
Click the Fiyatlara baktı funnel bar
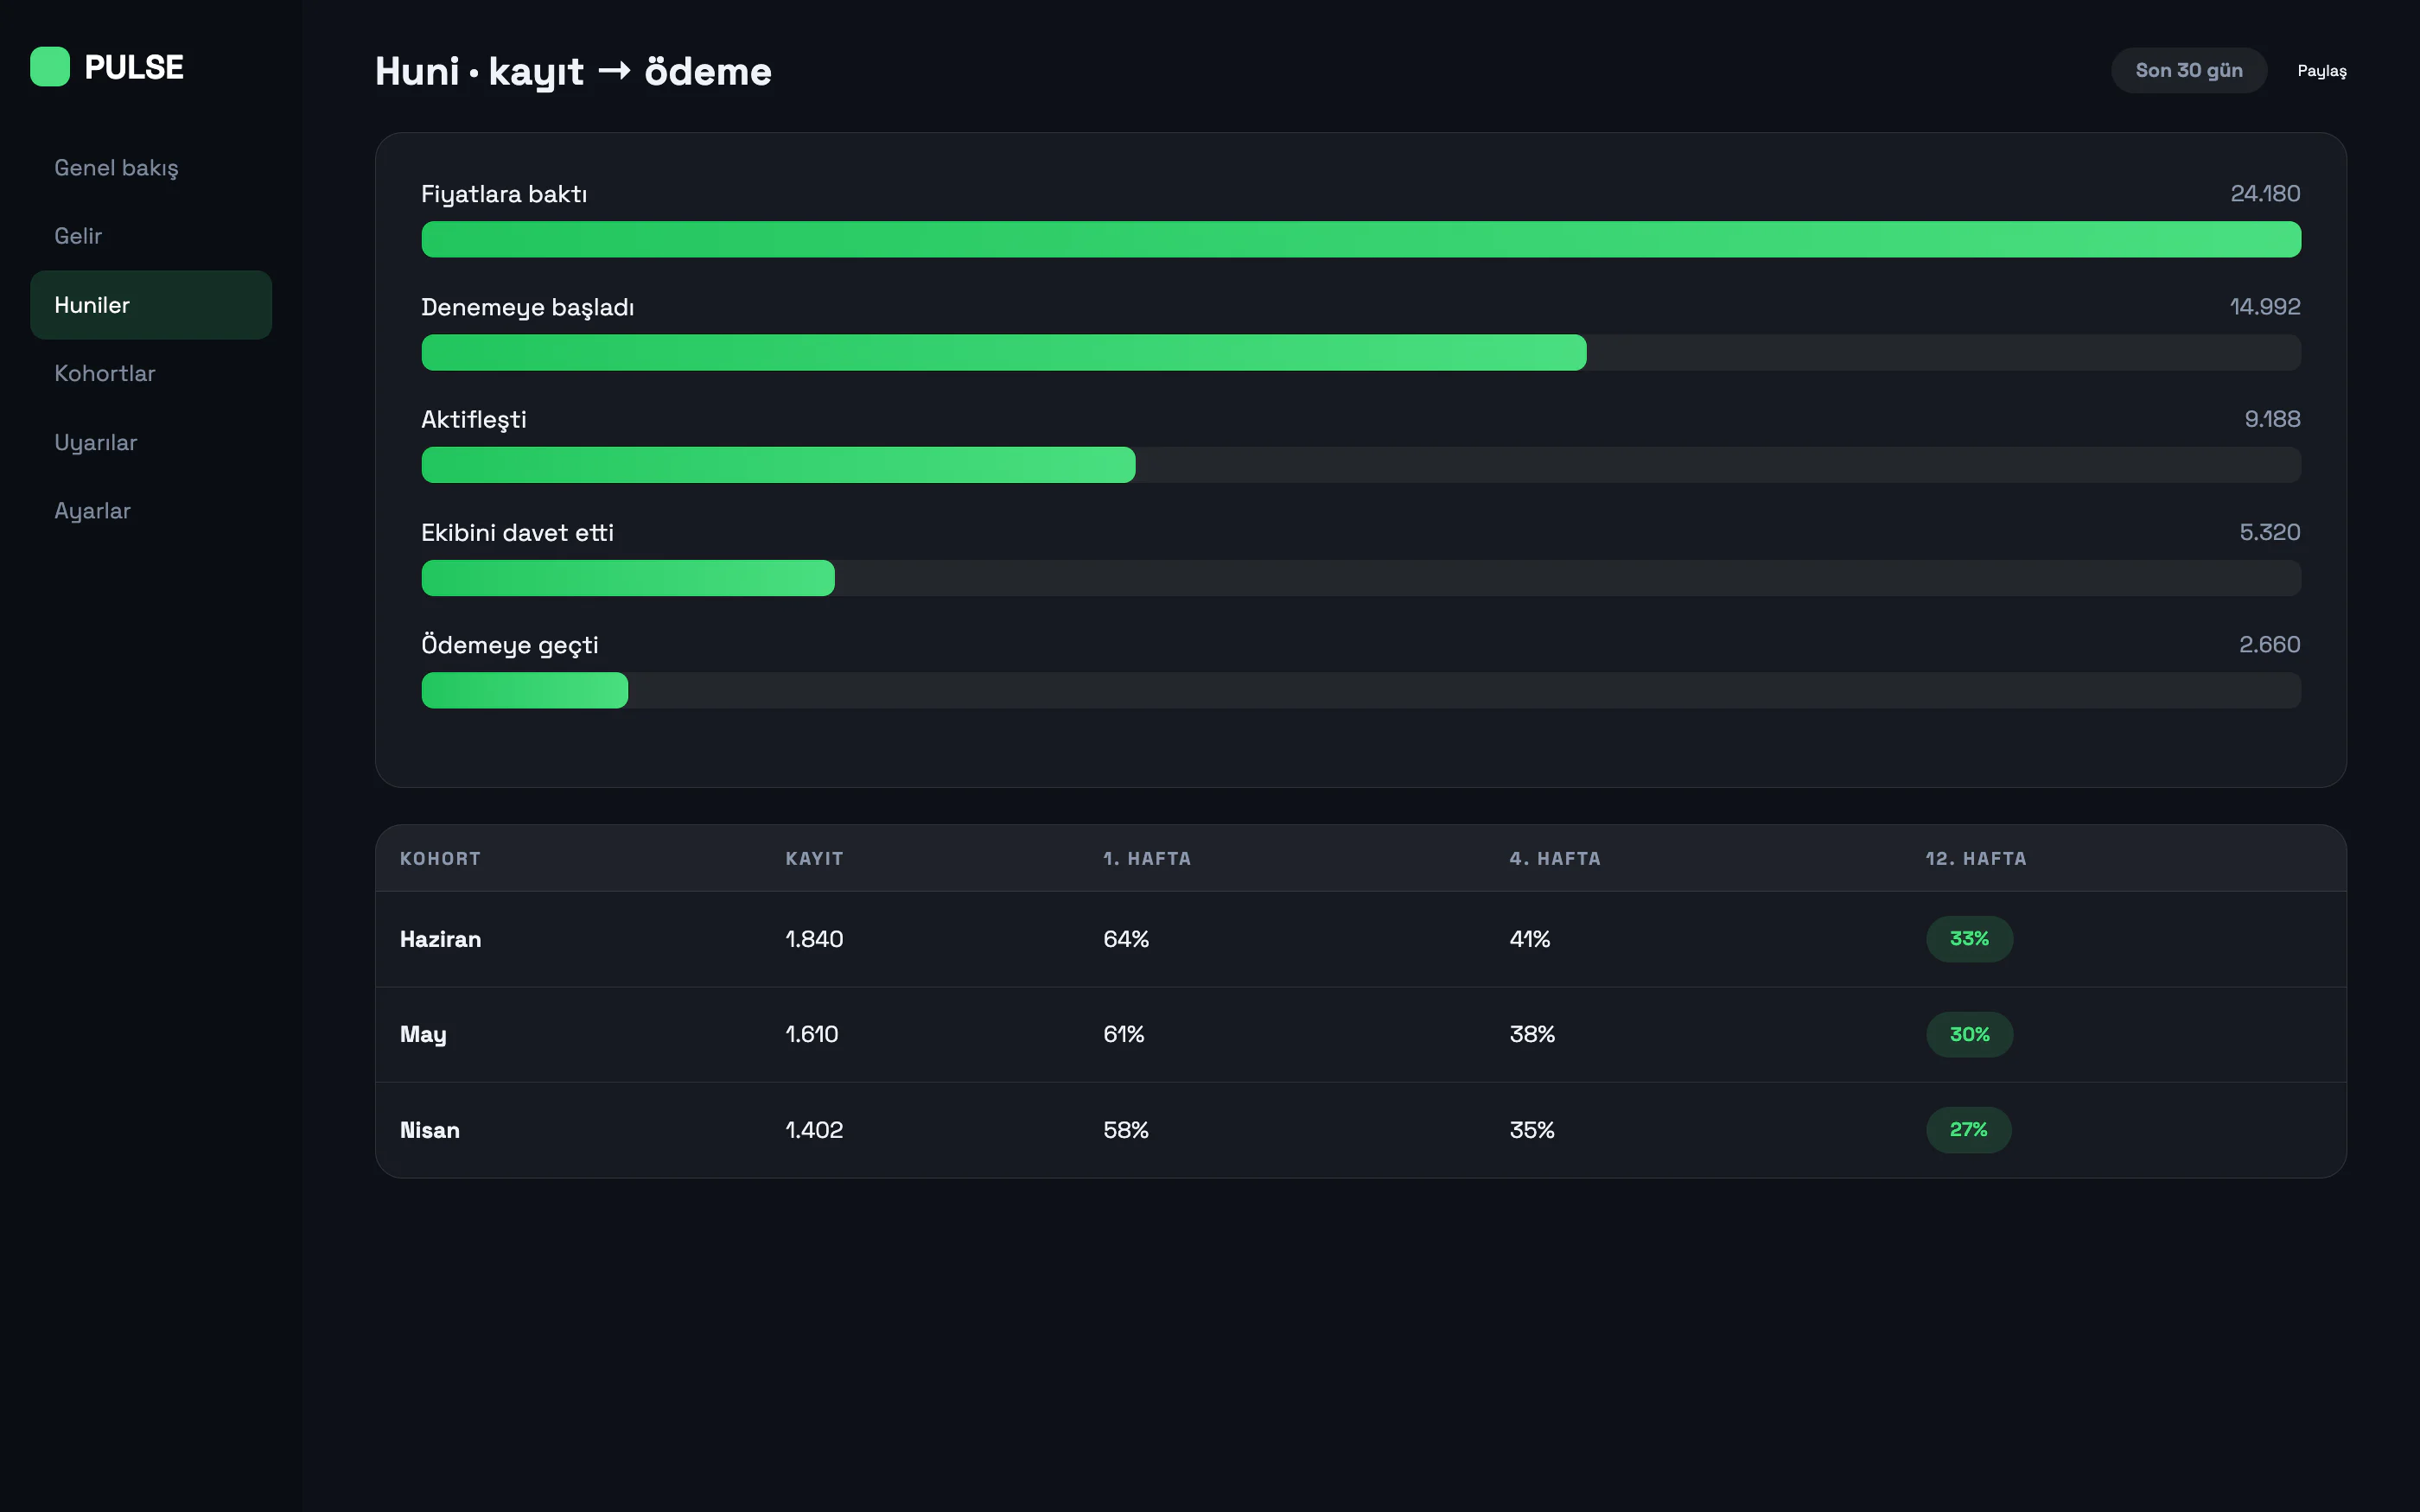1361,239
